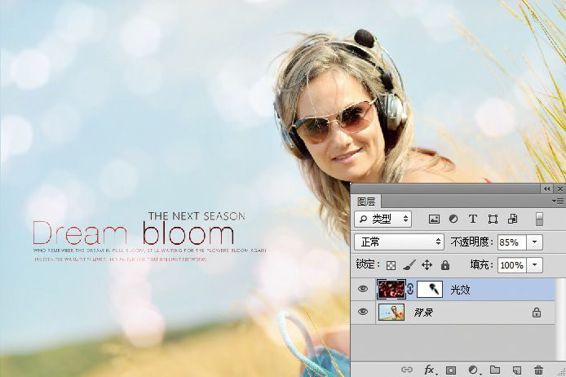Open the 类型 filter type dropdown

coord(383,219)
